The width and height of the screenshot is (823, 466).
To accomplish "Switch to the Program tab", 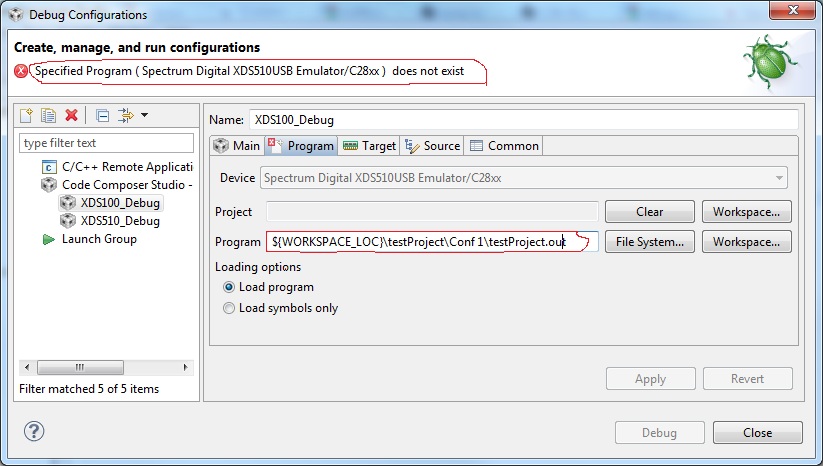I will point(301,145).
